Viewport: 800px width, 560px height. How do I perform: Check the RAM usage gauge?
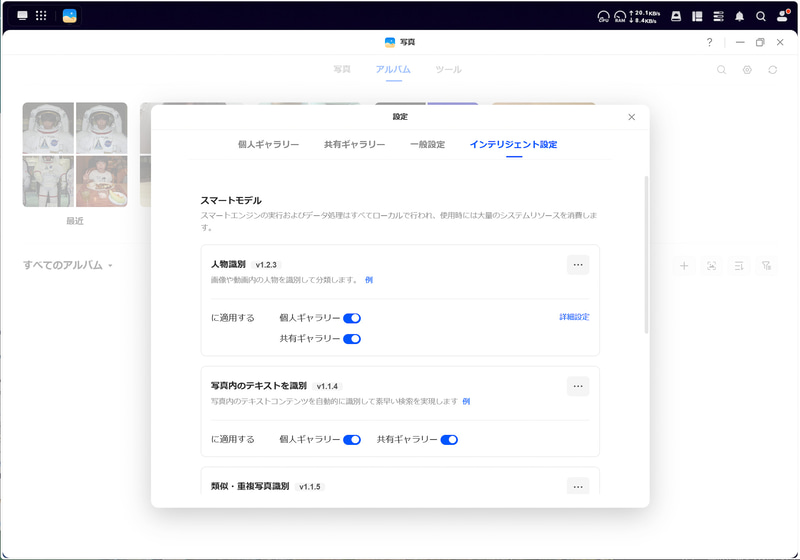[x=620, y=17]
